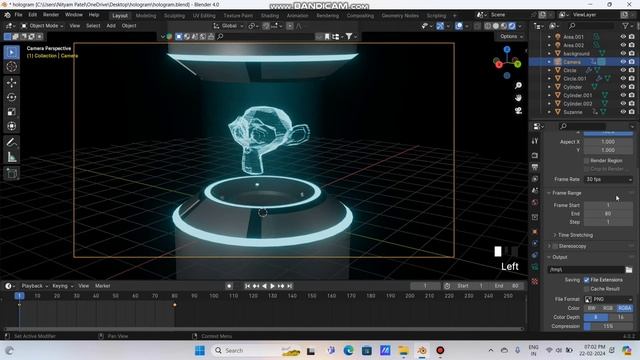This screenshot has height=360, width=640.
Task: Switch to the Modeling workspace tab
Action: pyautogui.click(x=146, y=16)
